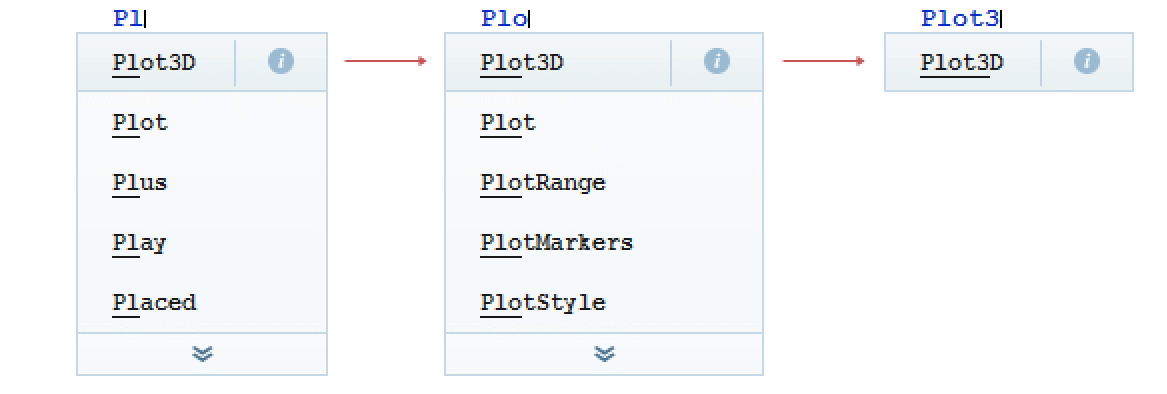This screenshot has width=1167, height=394.
Task: Choose PlotStyle from the completion list
Action: [604, 302]
